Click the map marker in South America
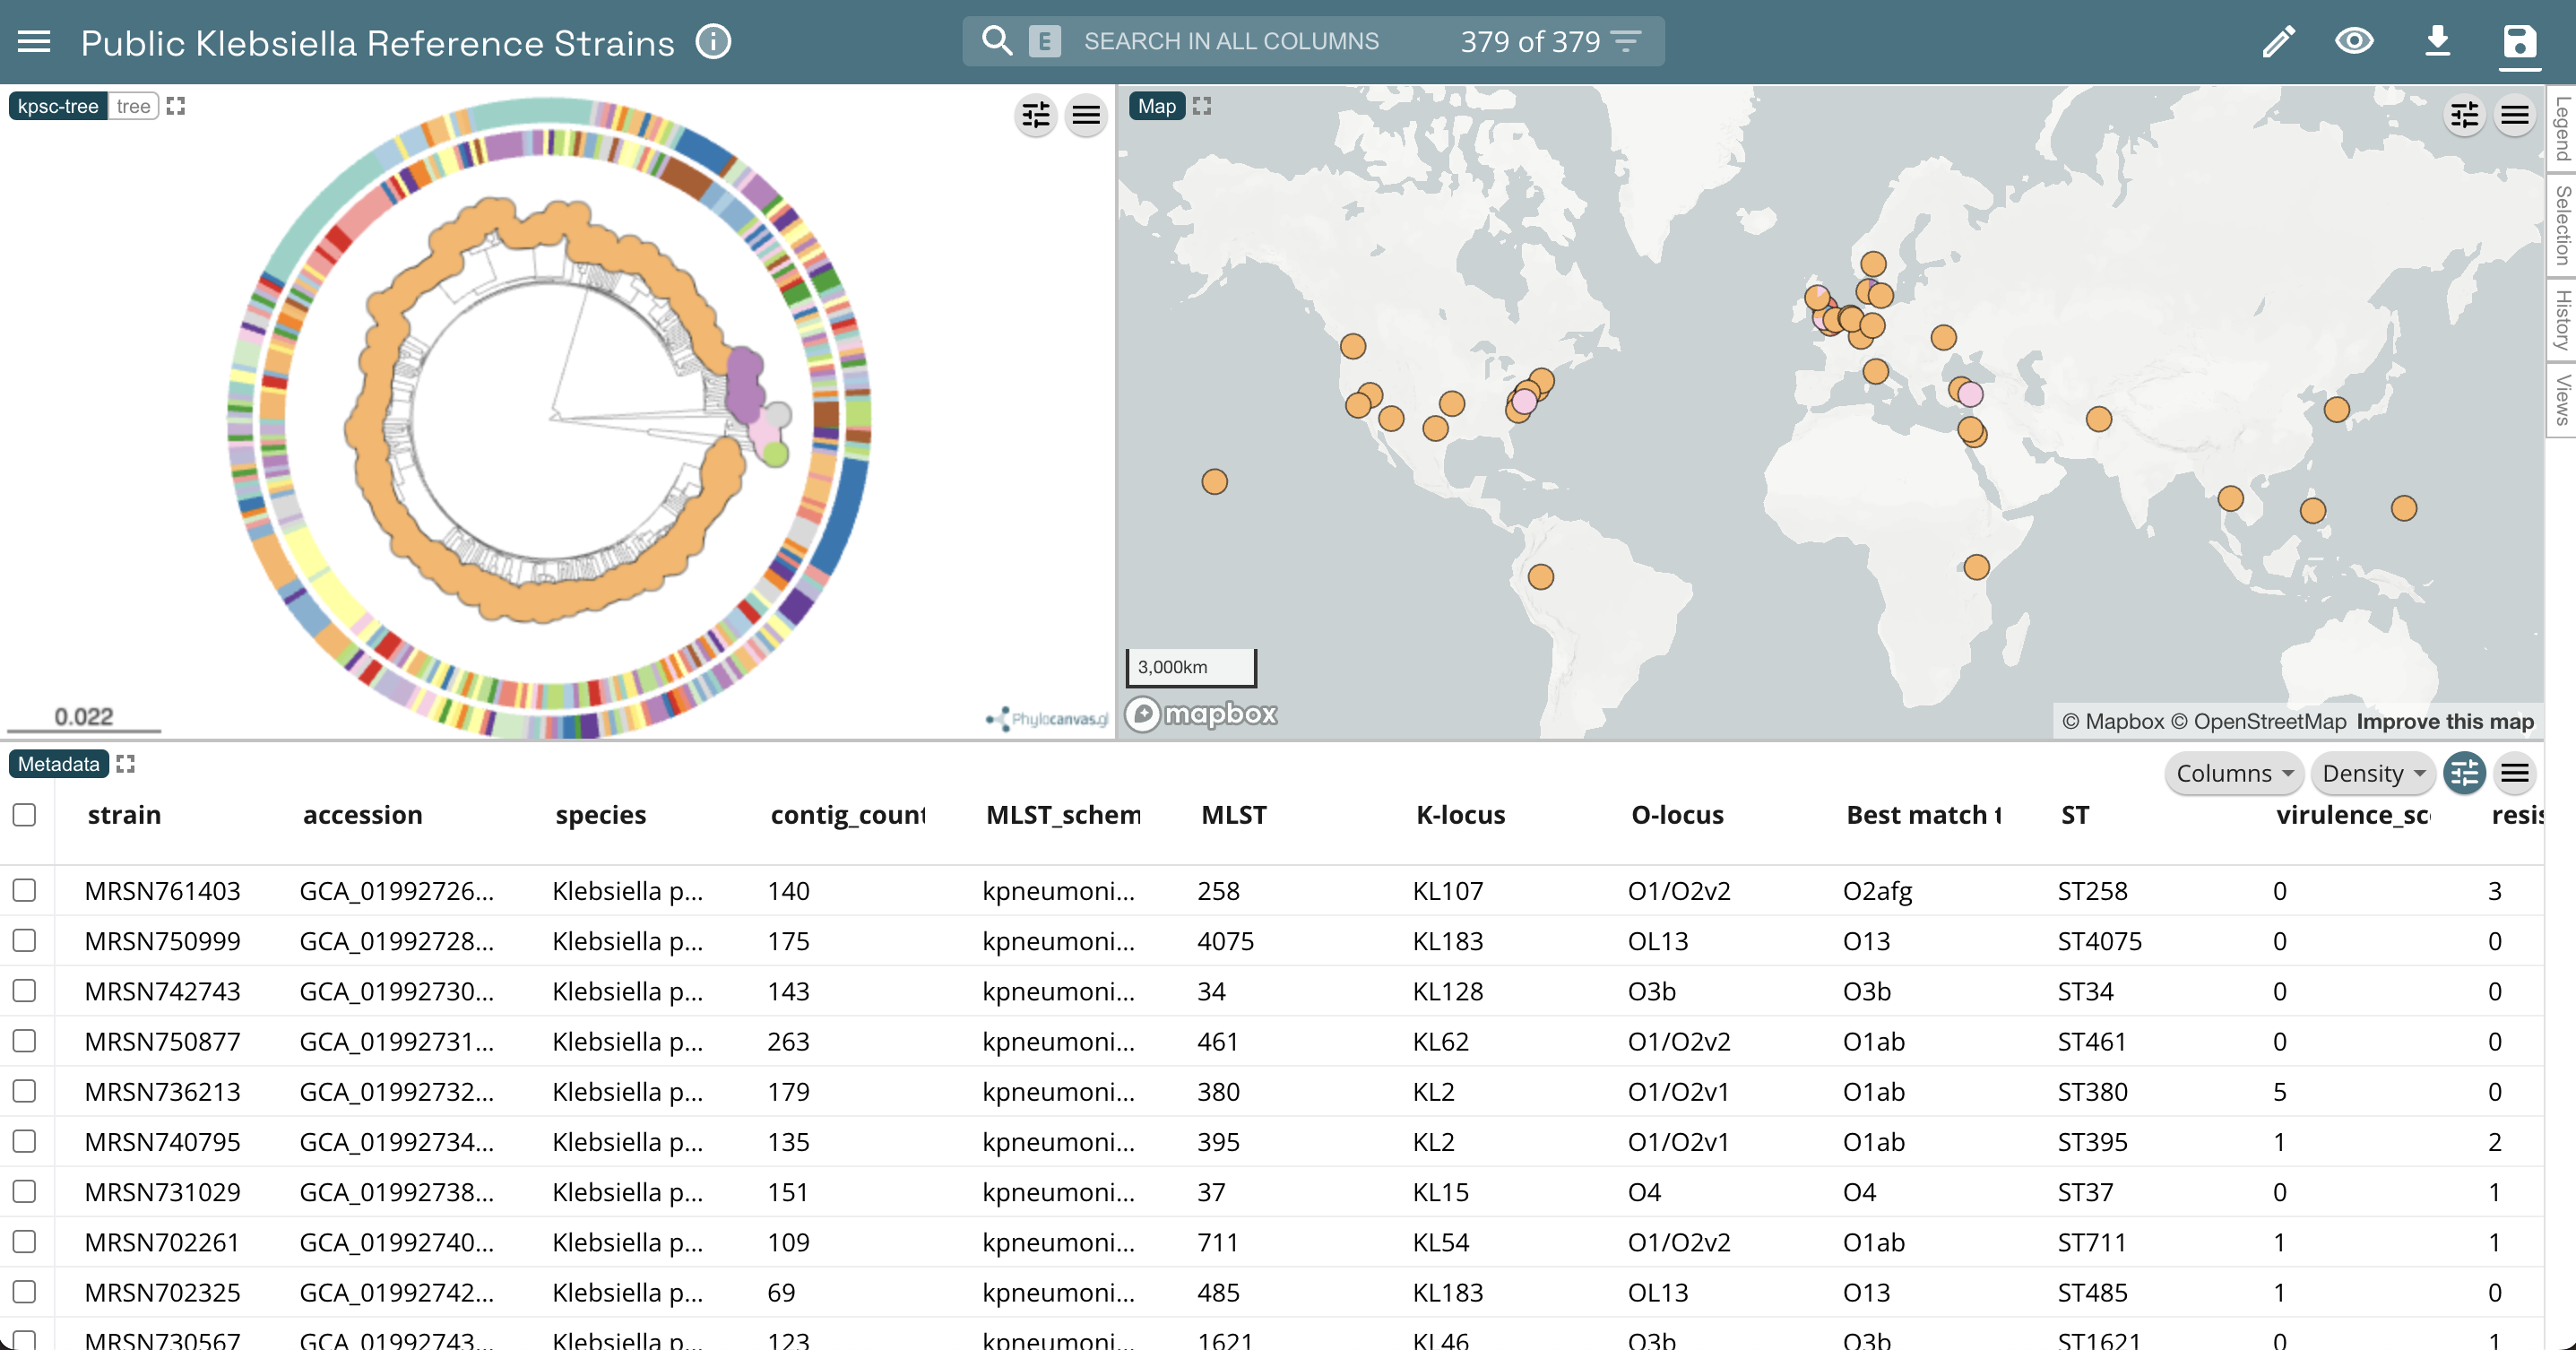This screenshot has height=1350, width=2576. pos(1541,577)
